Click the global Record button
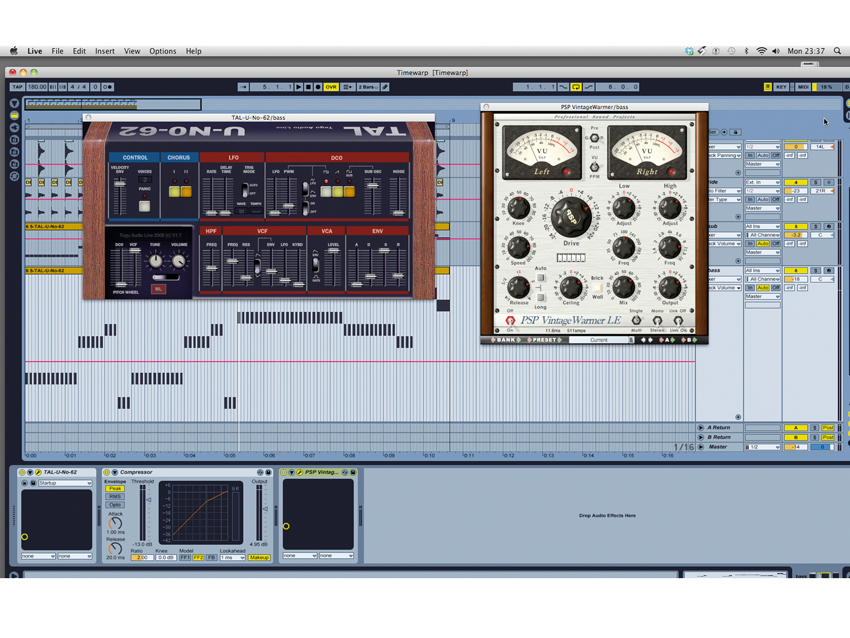The image size is (850, 638). [x=318, y=87]
